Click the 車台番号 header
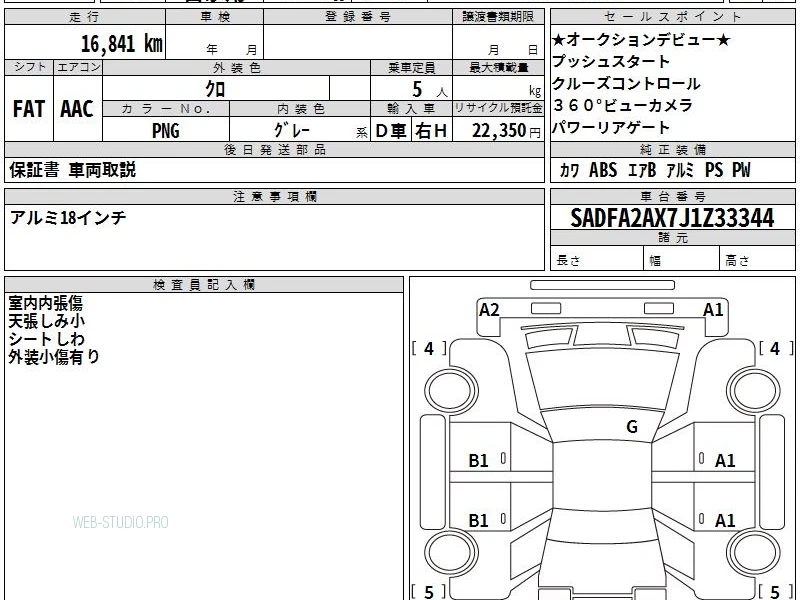800x600 pixels. [x=672, y=196]
